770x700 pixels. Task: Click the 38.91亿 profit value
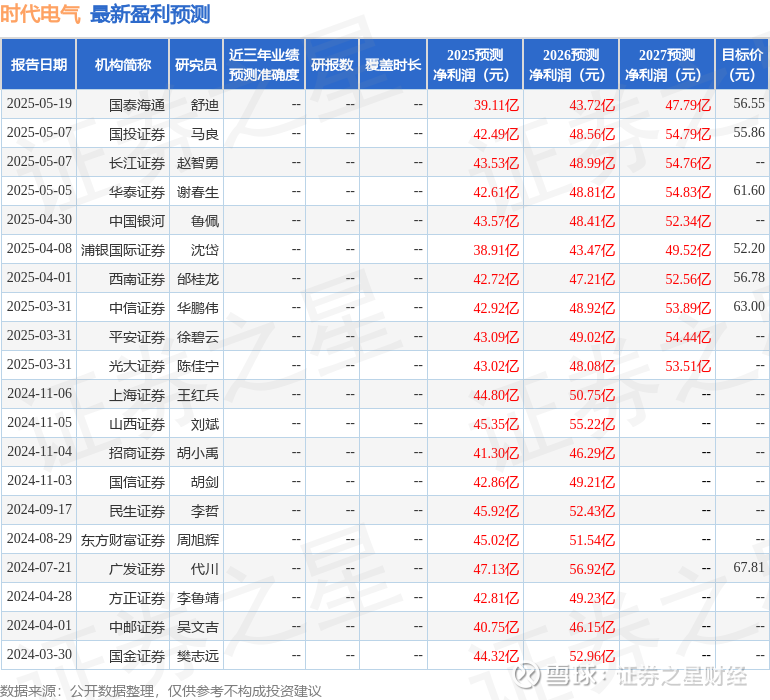coord(496,250)
